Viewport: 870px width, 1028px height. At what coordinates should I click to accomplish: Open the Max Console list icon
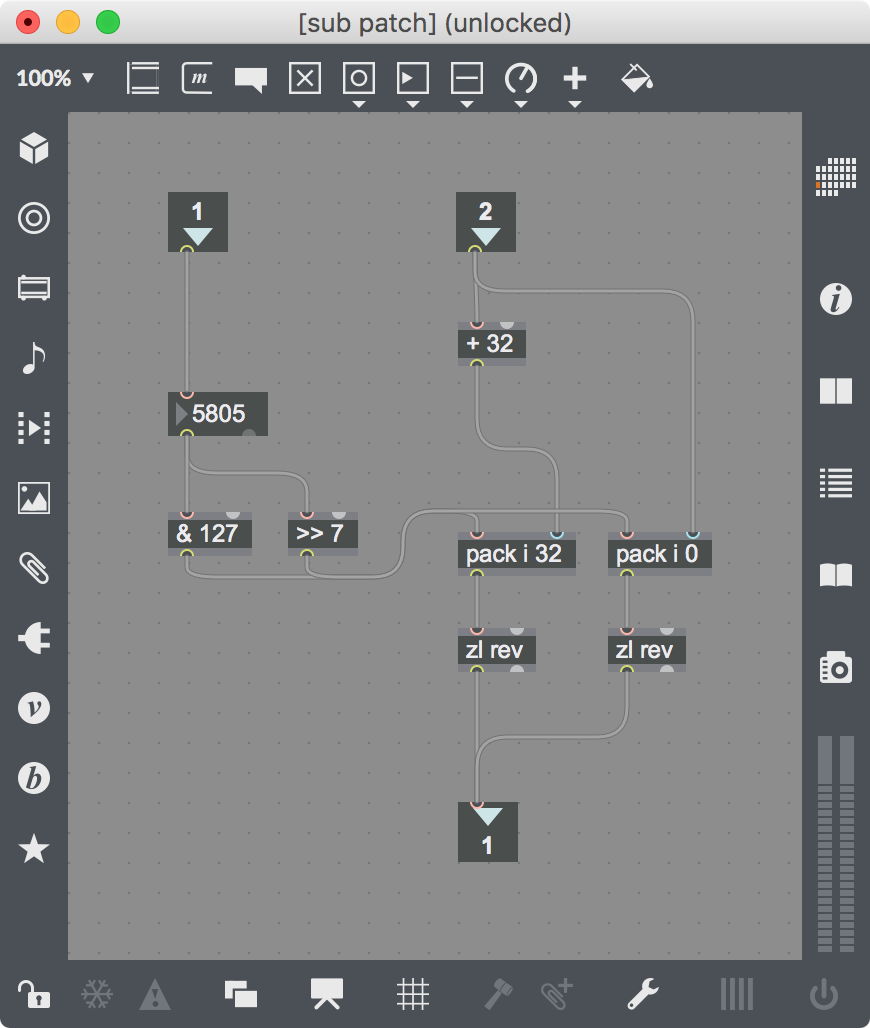pos(836,482)
